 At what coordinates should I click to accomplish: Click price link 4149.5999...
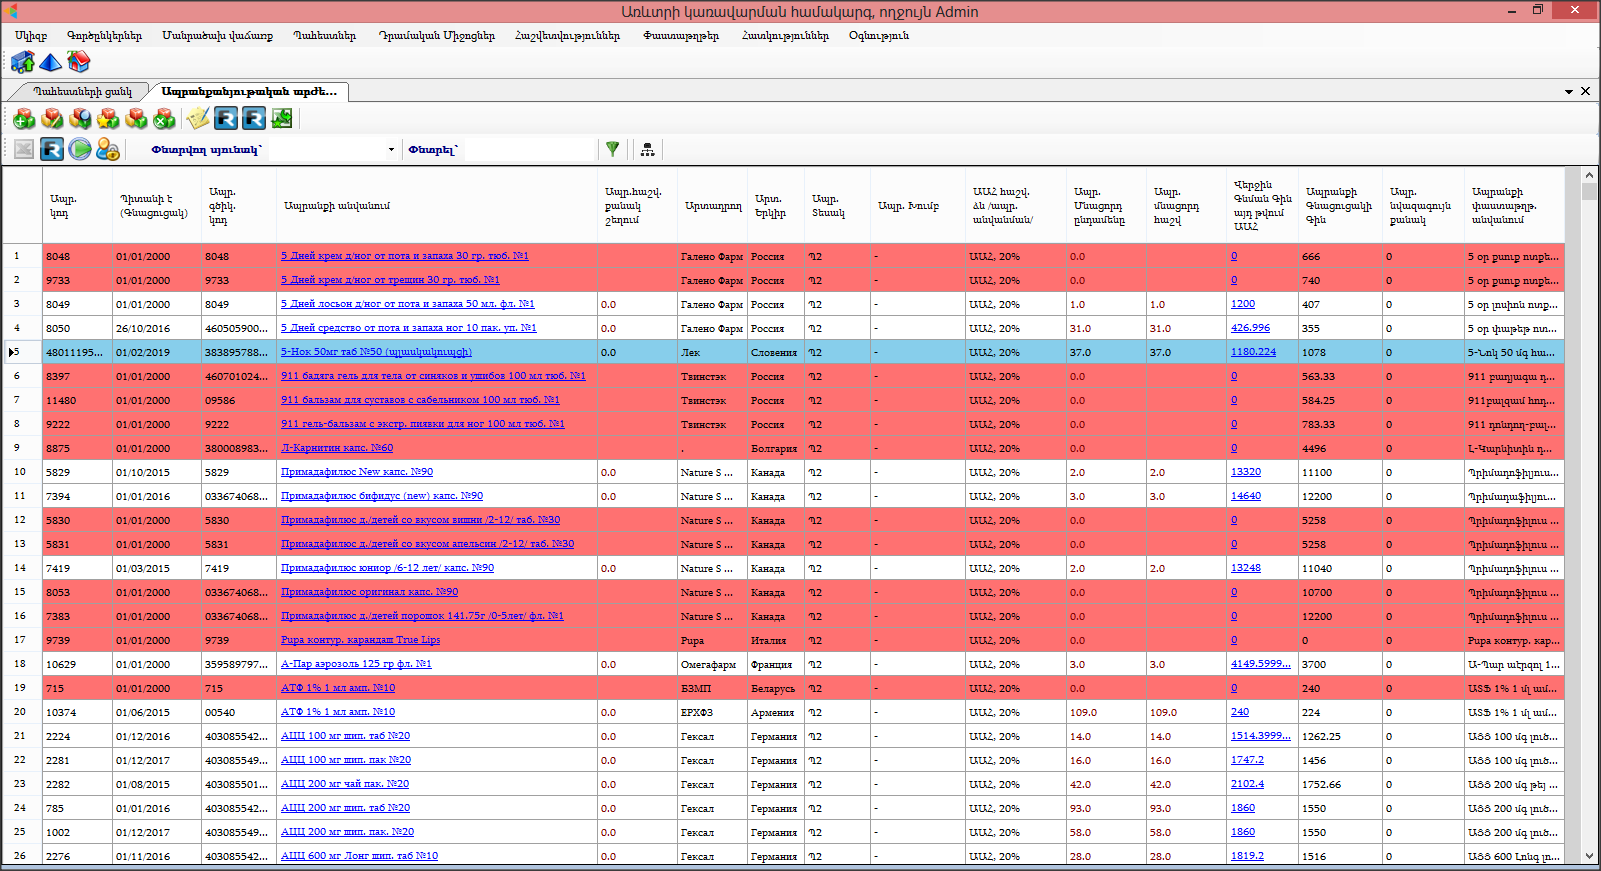(1260, 664)
